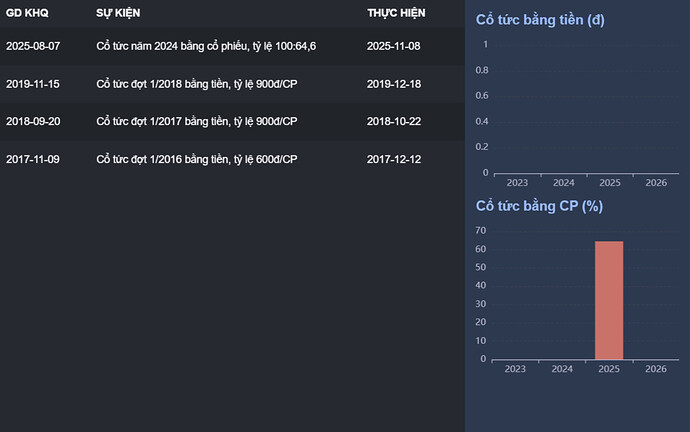Click 2023 axis label on cash dividend chart
This screenshot has width=690, height=432.
[x=517, y=183]
